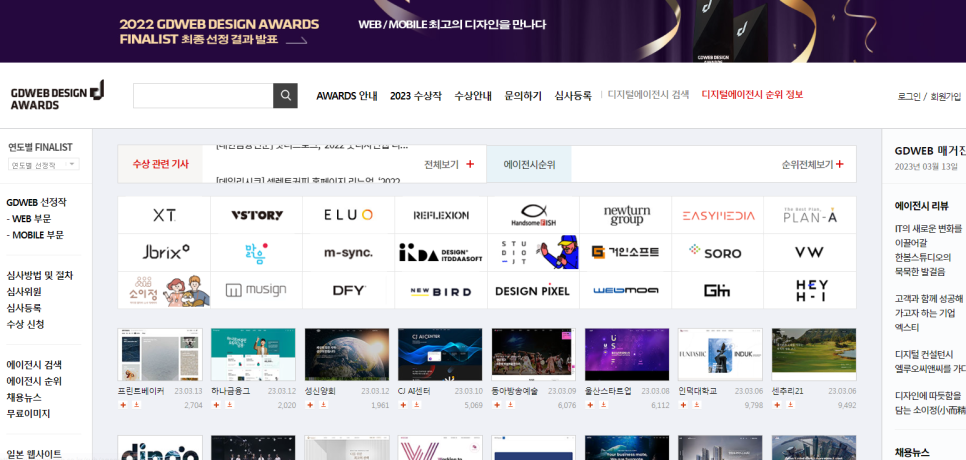Click download icon under 프린트베이커
This screenshot has height=460, width=966.
point(136,405)
